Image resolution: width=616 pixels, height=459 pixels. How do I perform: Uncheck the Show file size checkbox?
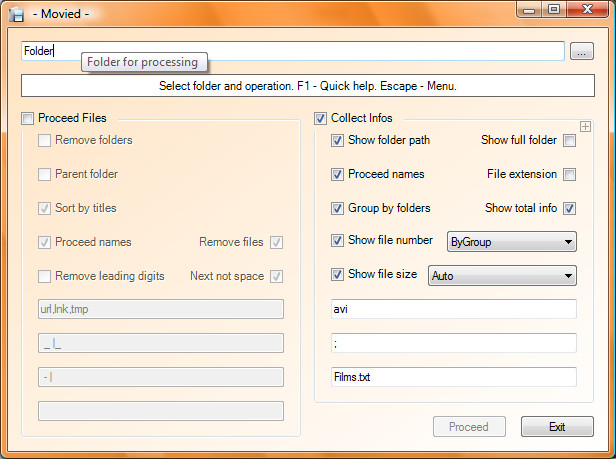[337, 274]
